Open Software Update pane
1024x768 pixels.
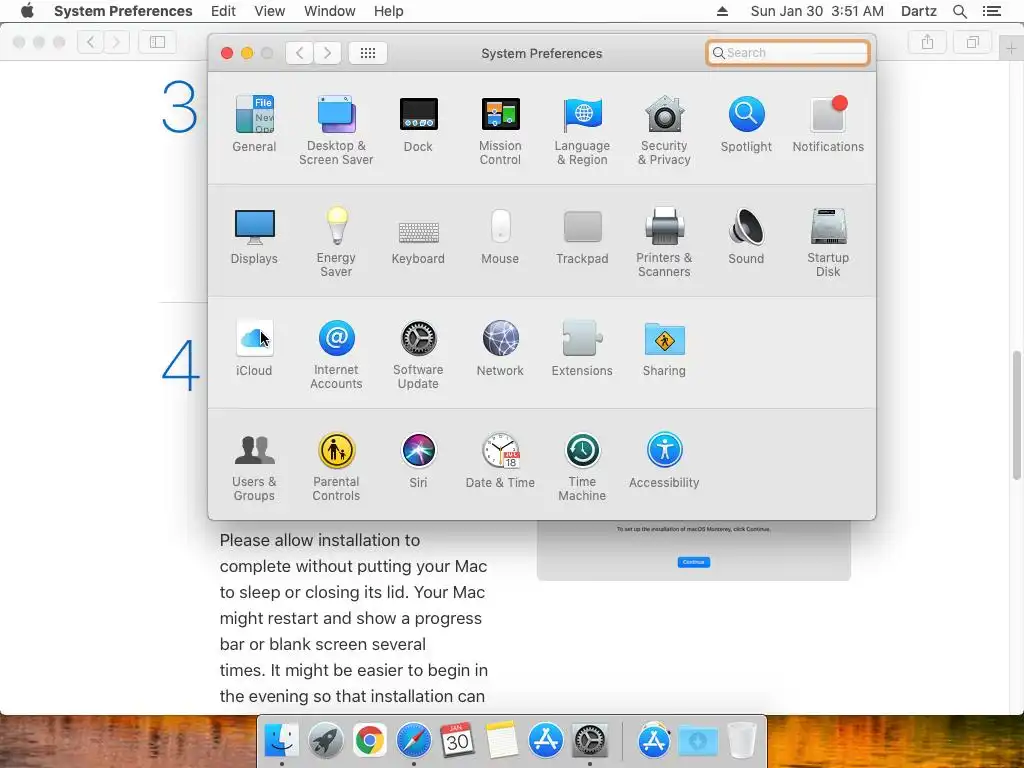pos(418,355)
